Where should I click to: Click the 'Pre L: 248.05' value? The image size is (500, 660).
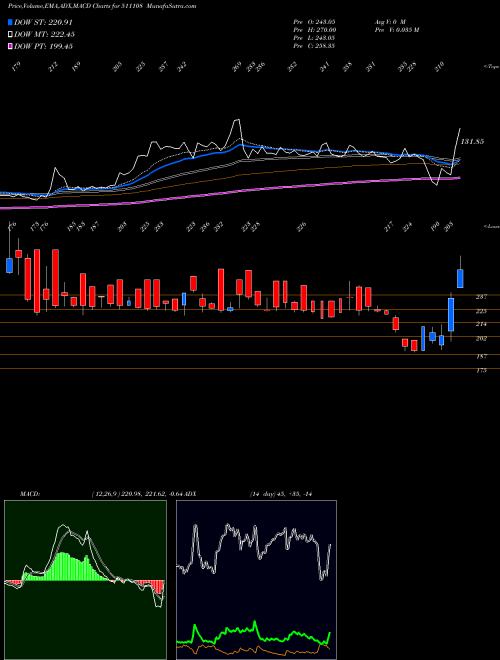pos(314,38)
